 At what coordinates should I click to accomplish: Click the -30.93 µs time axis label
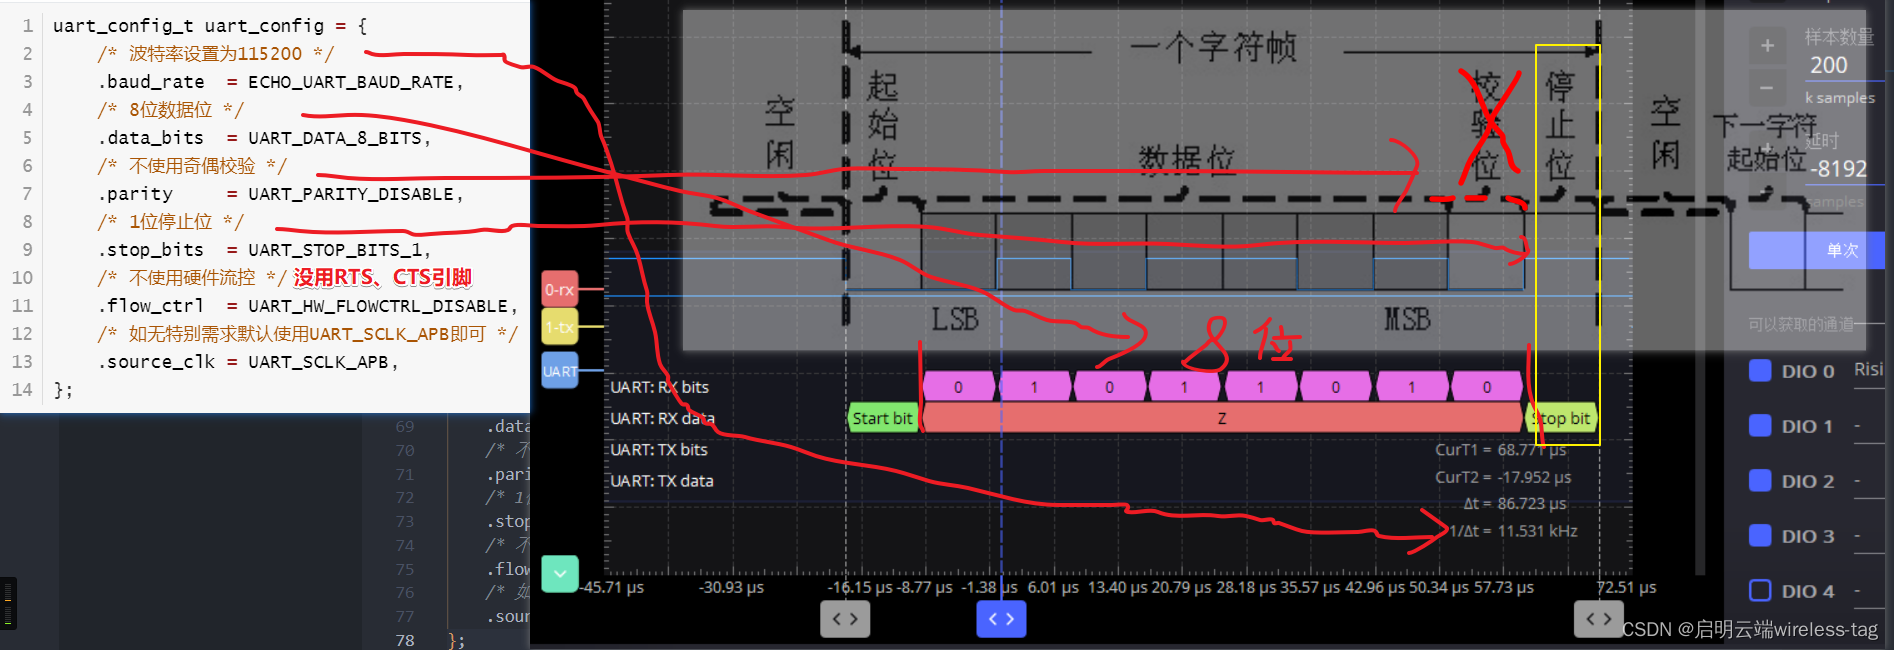tap(731, 587)
